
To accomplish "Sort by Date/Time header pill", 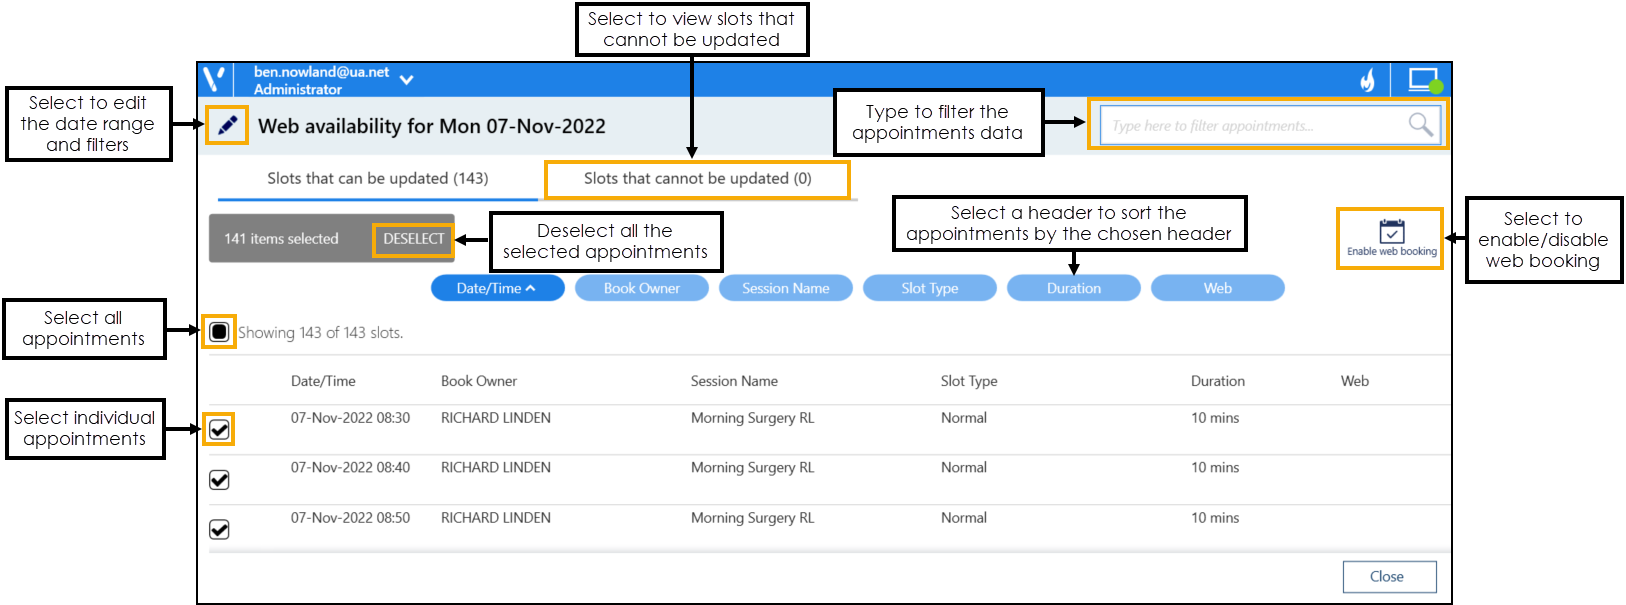I will click(497, 288).
